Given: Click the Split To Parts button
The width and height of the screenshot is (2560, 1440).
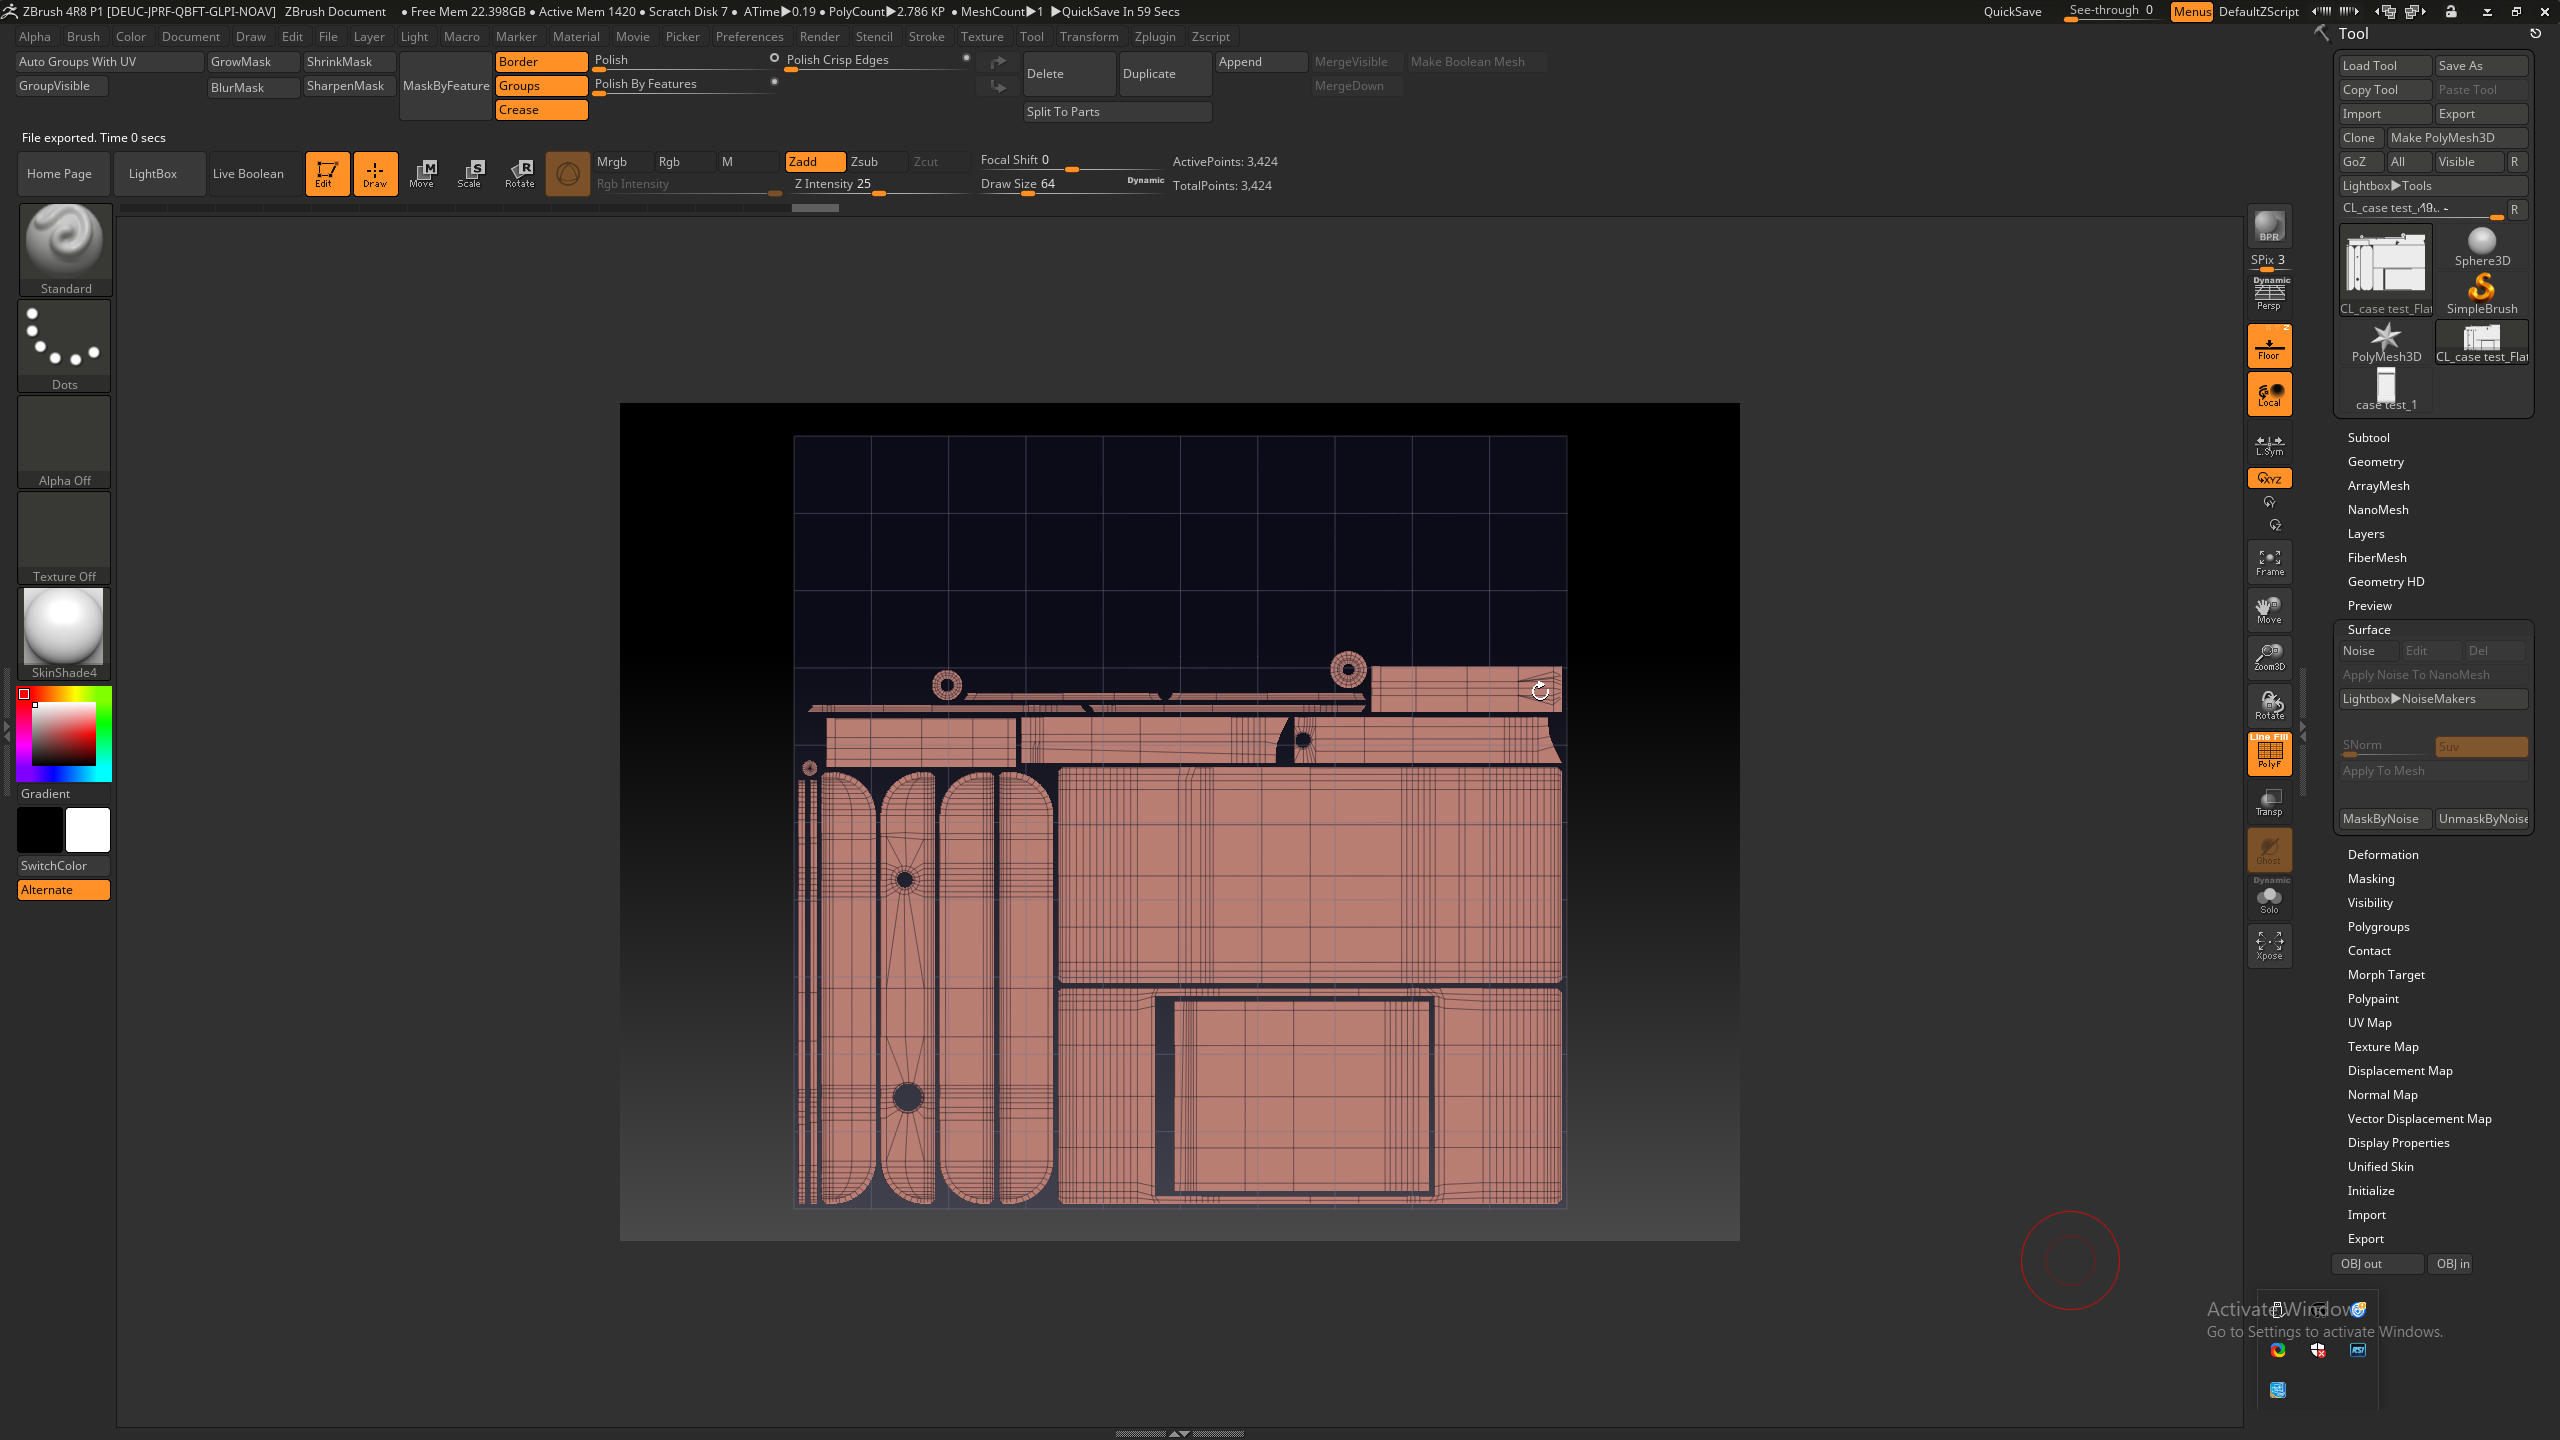Looking at the screenshot, I should tap(1117, 112).
